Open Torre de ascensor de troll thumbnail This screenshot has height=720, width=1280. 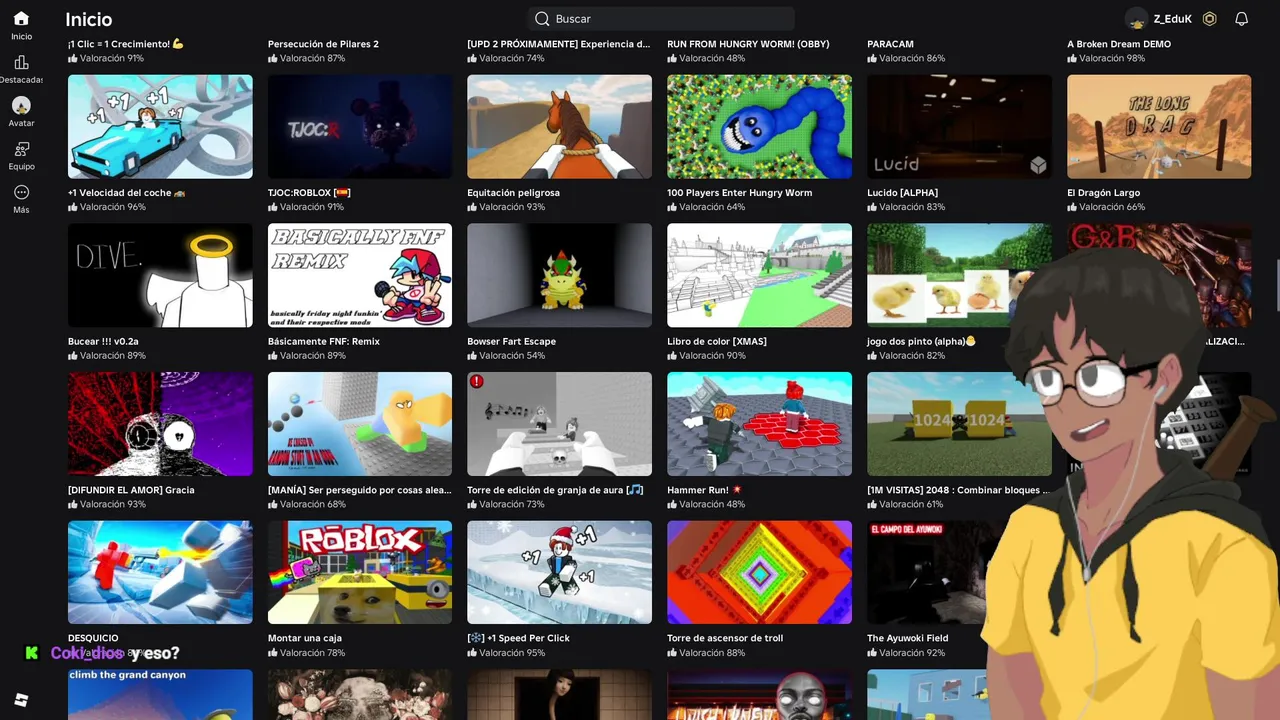click(759, 572)
